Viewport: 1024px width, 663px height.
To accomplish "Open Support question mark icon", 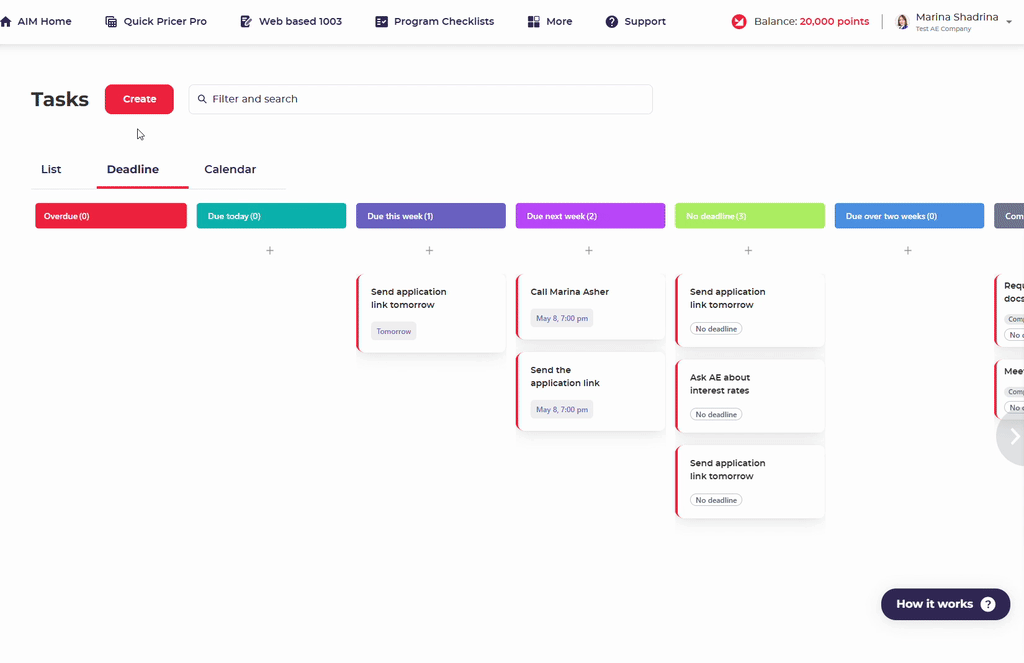I will (x=611, y=22).
